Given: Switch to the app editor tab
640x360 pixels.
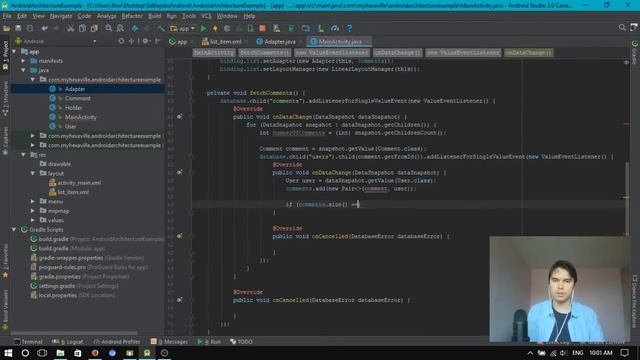Looking at the screenshot, I should 181,42.
